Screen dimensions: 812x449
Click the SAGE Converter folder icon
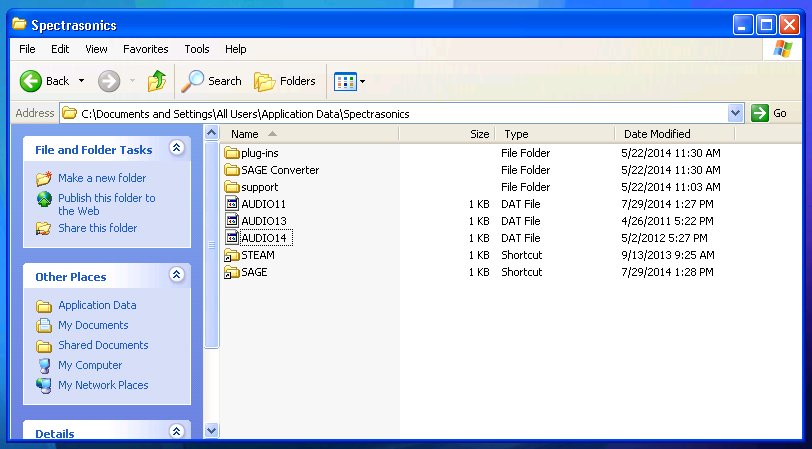[231, 170]
